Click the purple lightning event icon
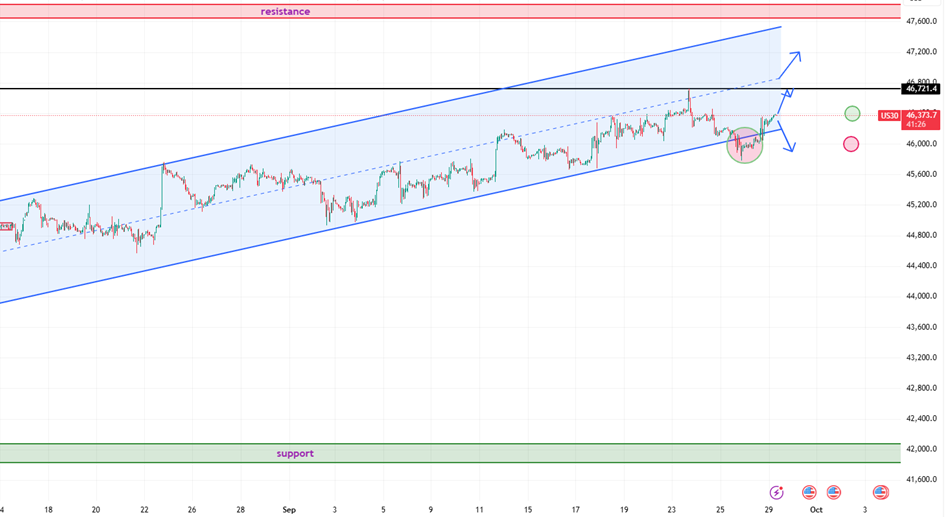The image size is (950, 517). (x=777, y=492)
